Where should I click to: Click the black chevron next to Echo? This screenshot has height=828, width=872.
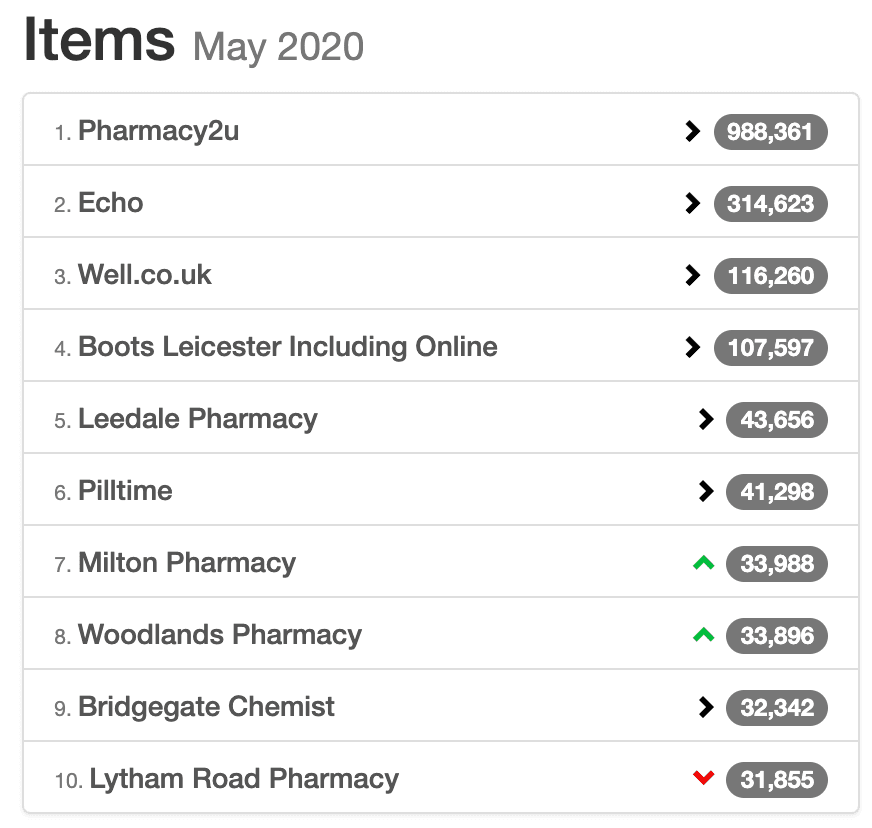coord(692,204)
